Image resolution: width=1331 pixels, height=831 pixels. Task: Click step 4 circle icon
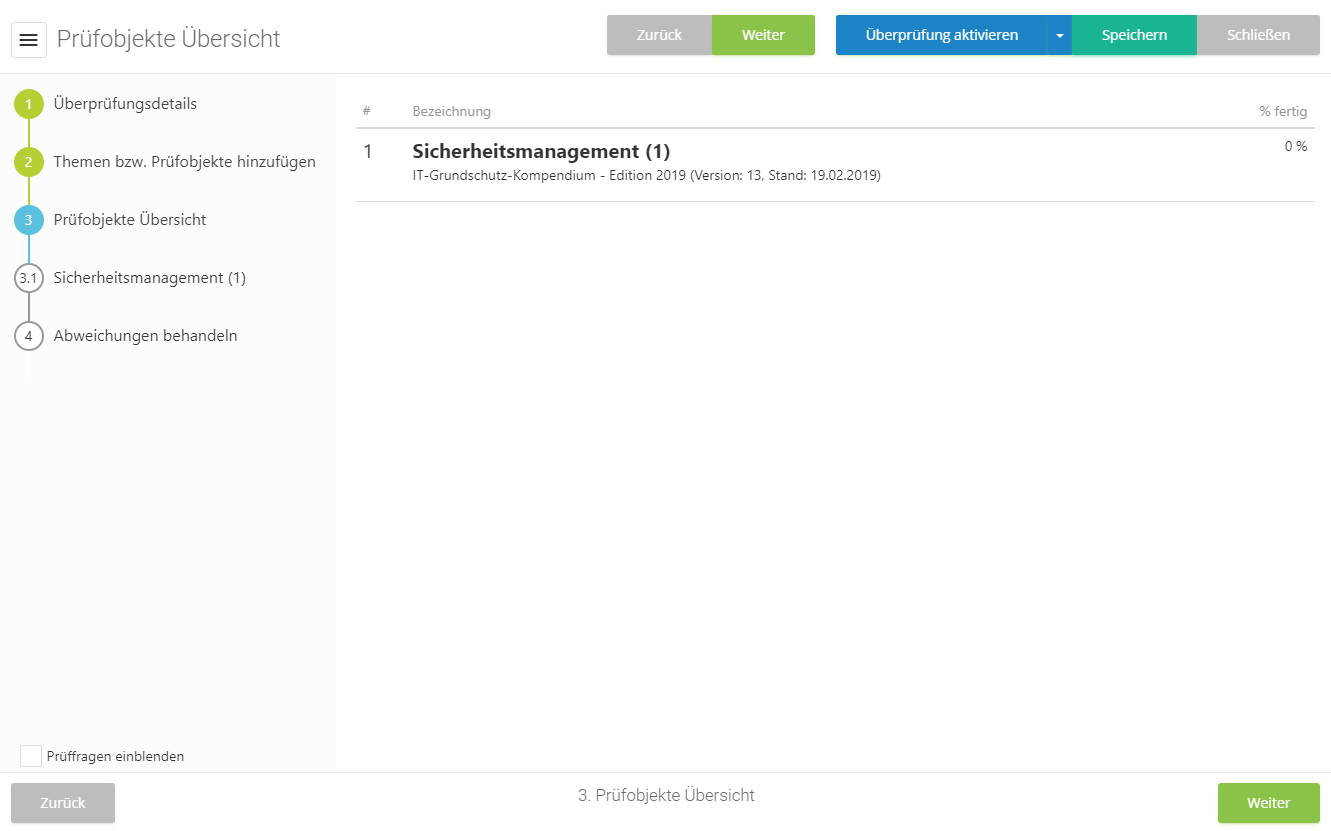point(29,336)
